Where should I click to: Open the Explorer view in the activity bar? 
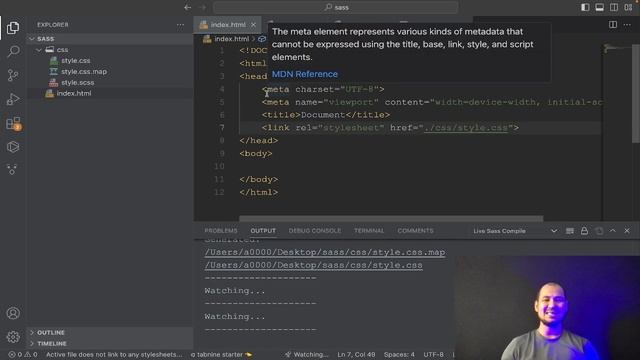(x=13, y=28)
